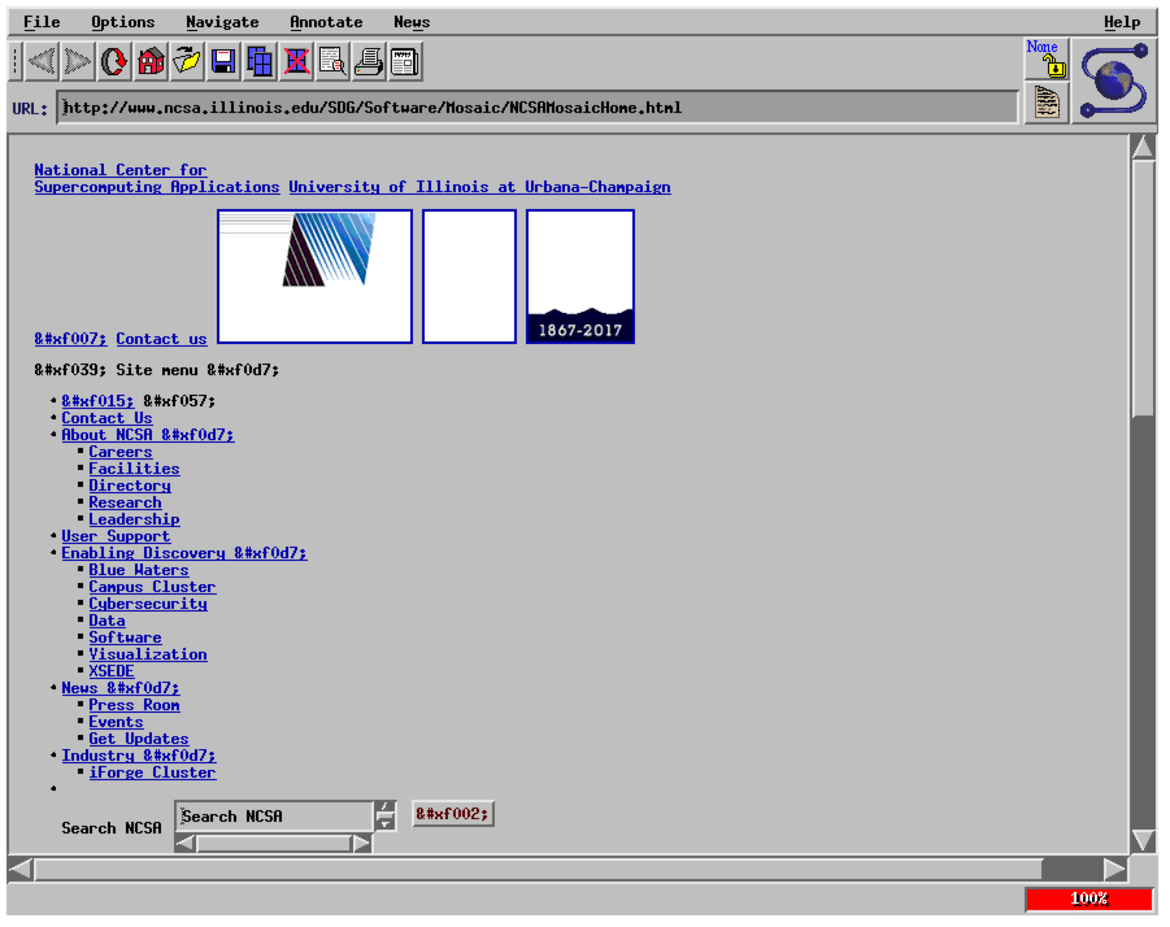
Task: Open the Data link
Action: coord(107,621)
